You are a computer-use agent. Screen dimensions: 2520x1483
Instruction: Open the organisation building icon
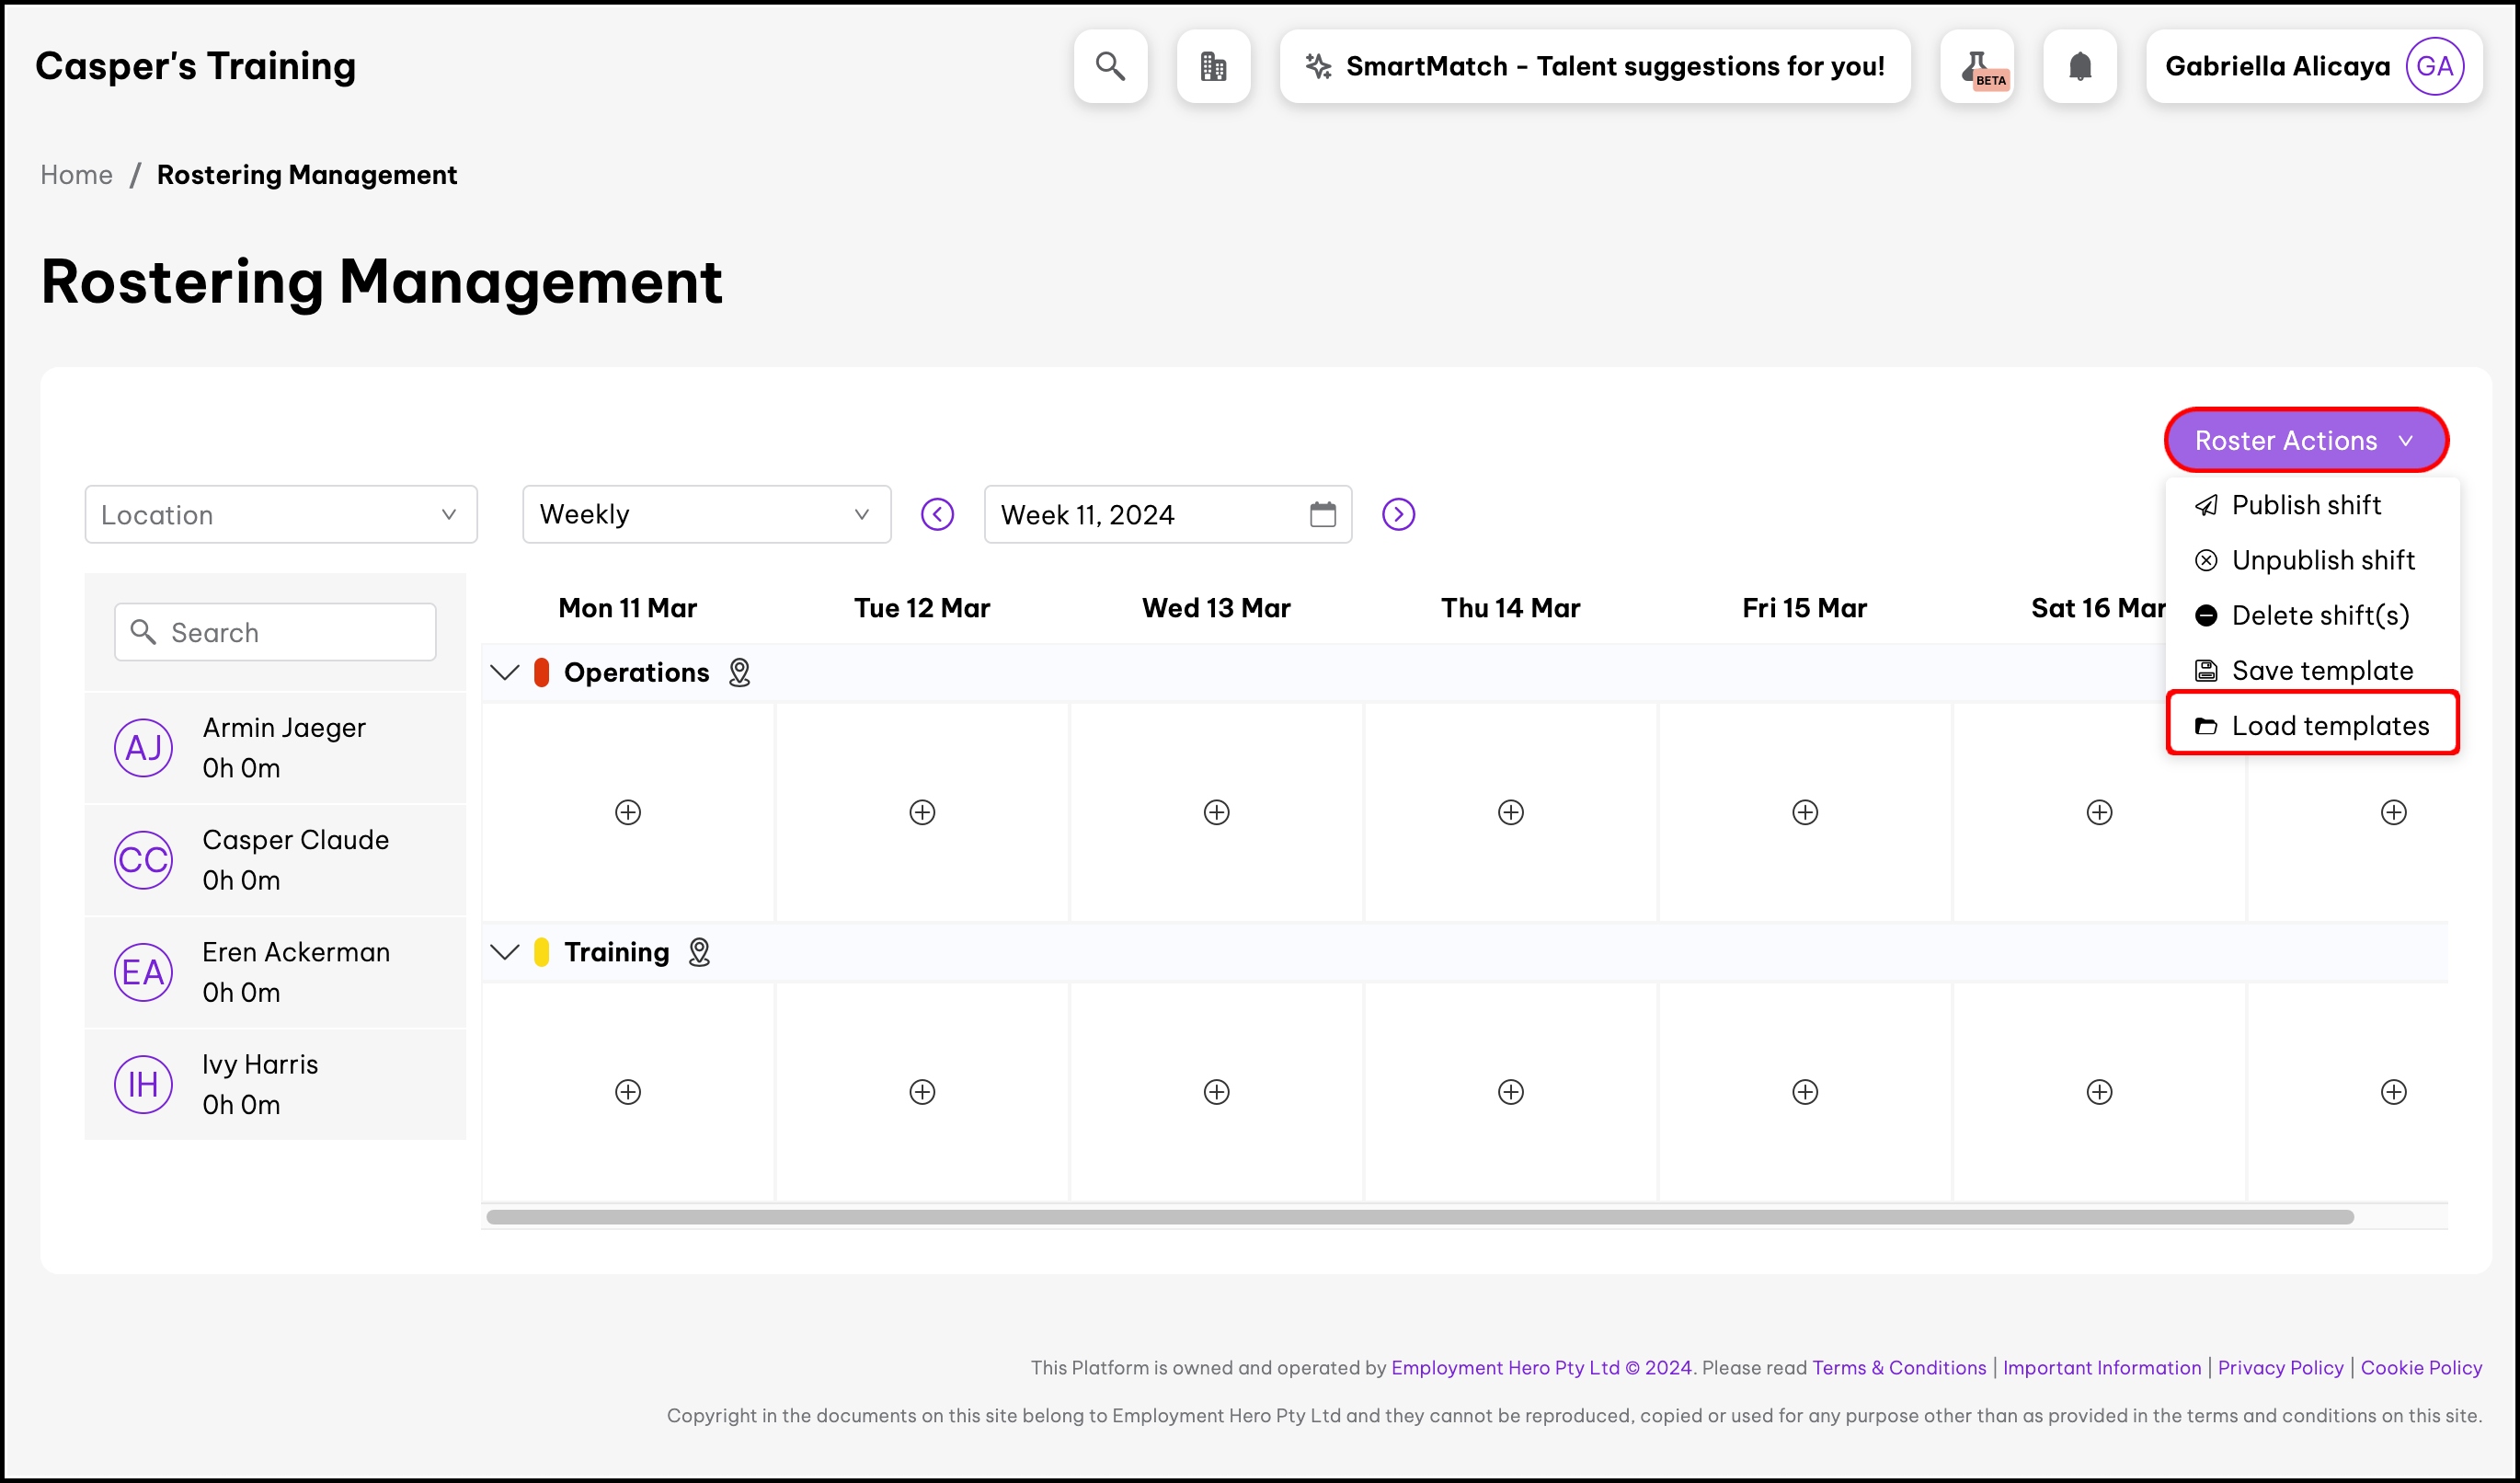pos(1213,66)
